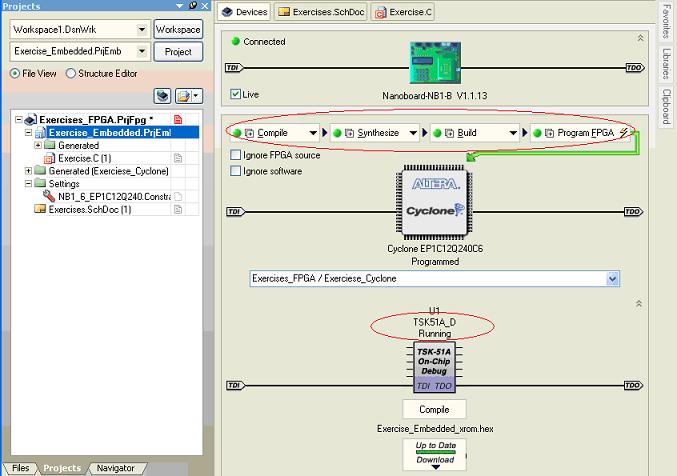Click the project view options icon button
Image resolution: width=677 pixels, height=476 pixels.
pos(188,96)
